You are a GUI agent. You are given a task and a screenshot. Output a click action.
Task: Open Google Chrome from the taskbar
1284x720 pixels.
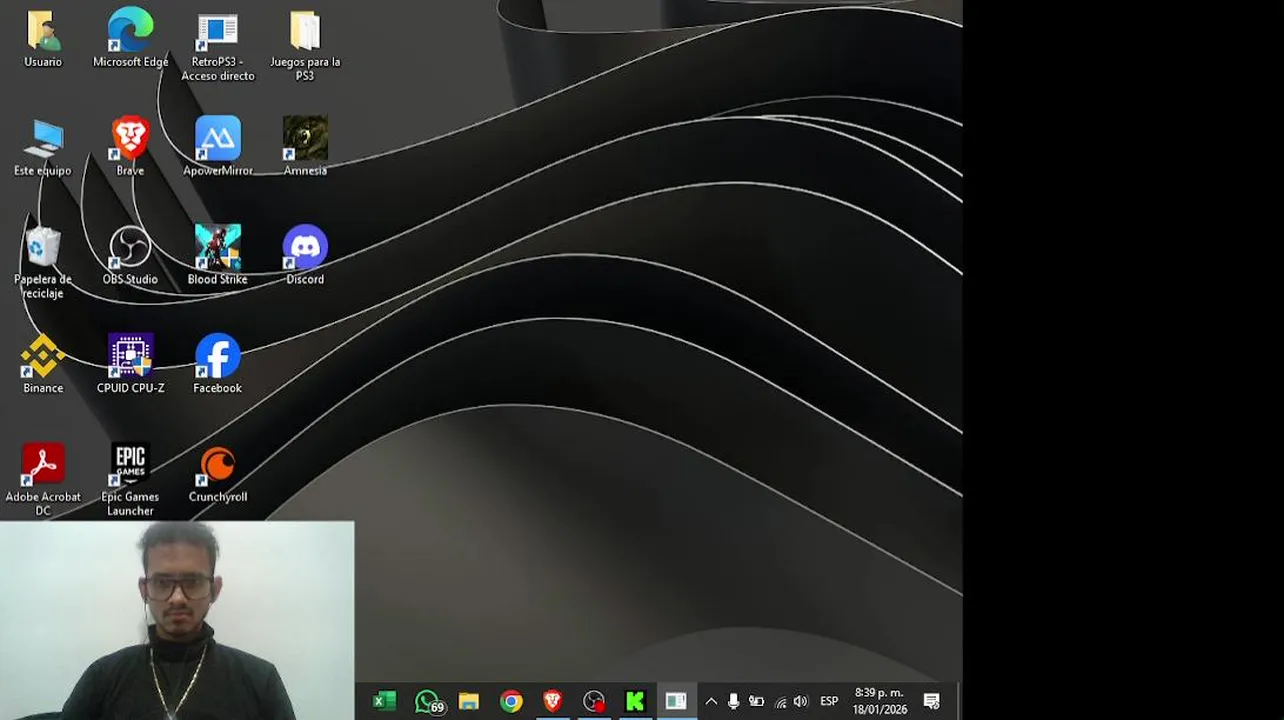pyautogui.click(x=511, y=702)
